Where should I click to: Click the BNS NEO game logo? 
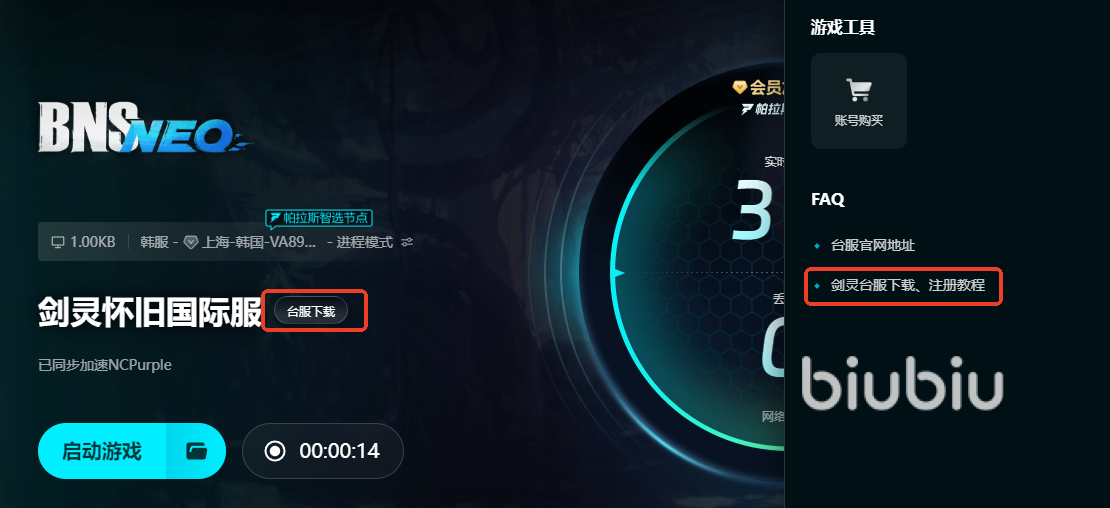[x=146, y=127]
